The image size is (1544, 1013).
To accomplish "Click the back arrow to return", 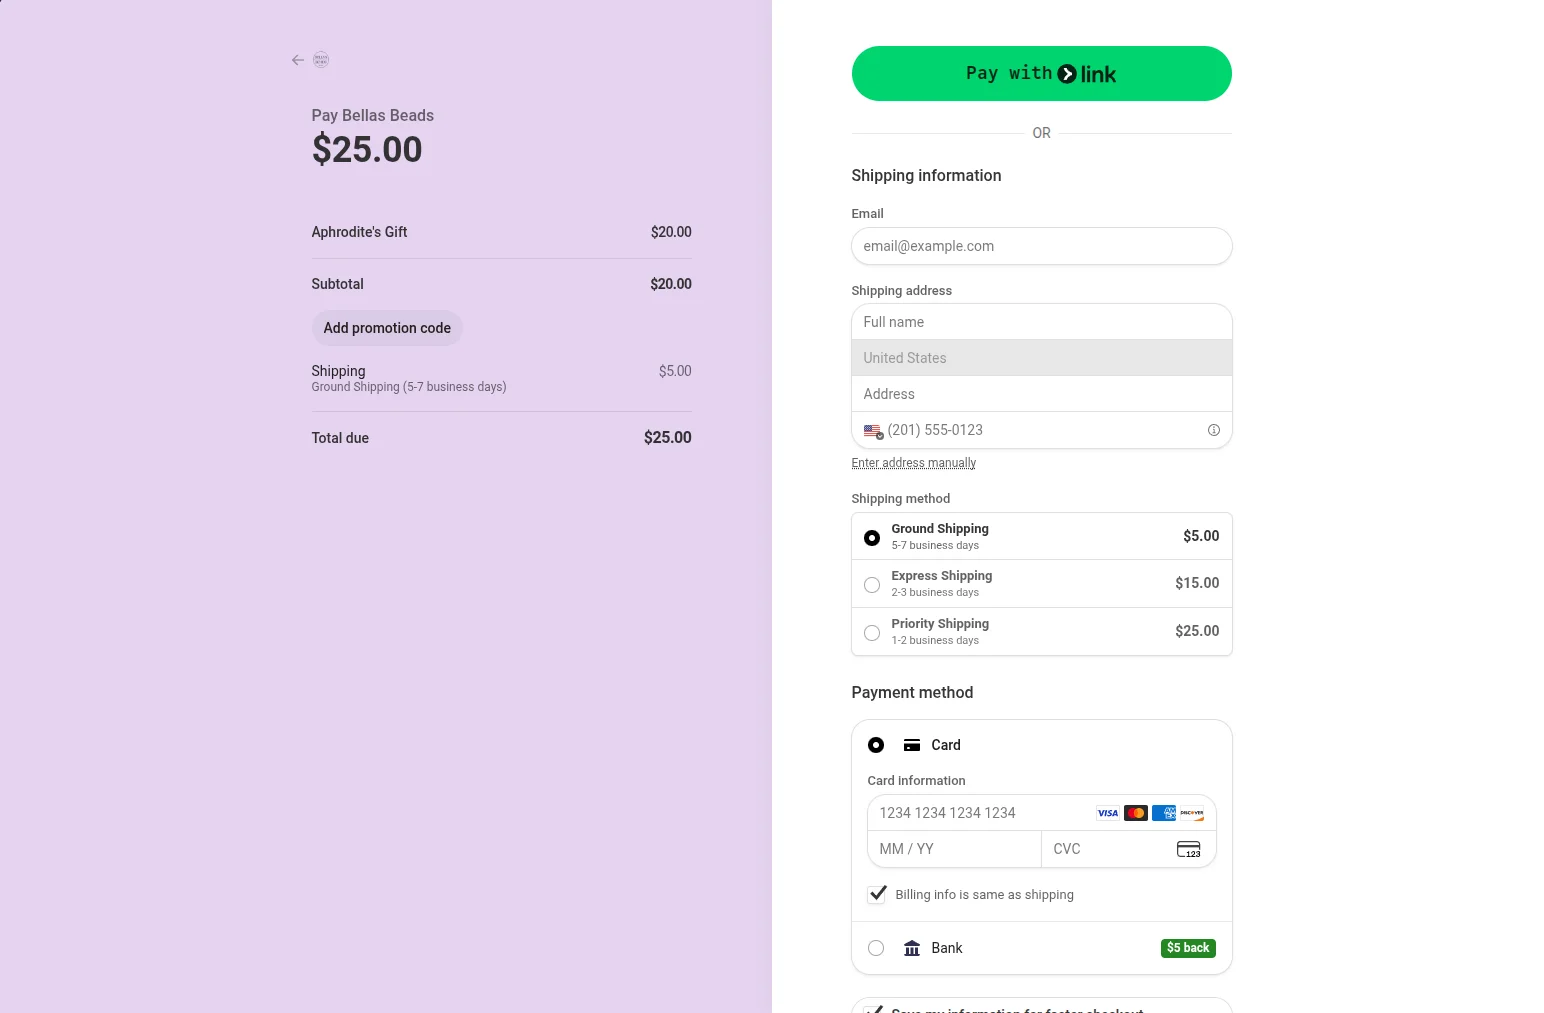I will pos(296,60).
